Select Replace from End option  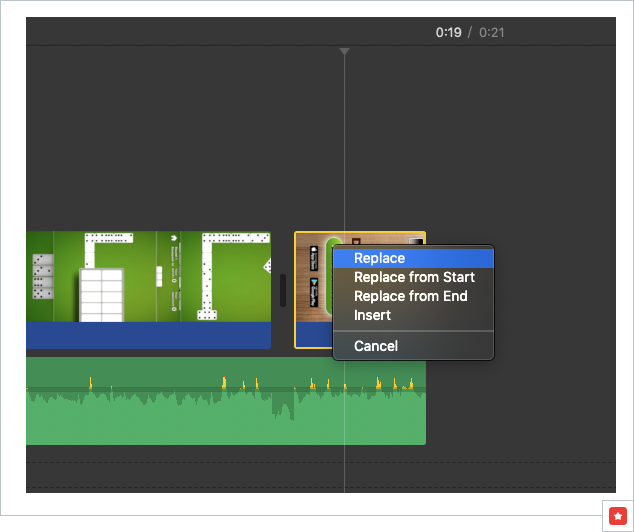pyautogui.click(x=410, y=296)
